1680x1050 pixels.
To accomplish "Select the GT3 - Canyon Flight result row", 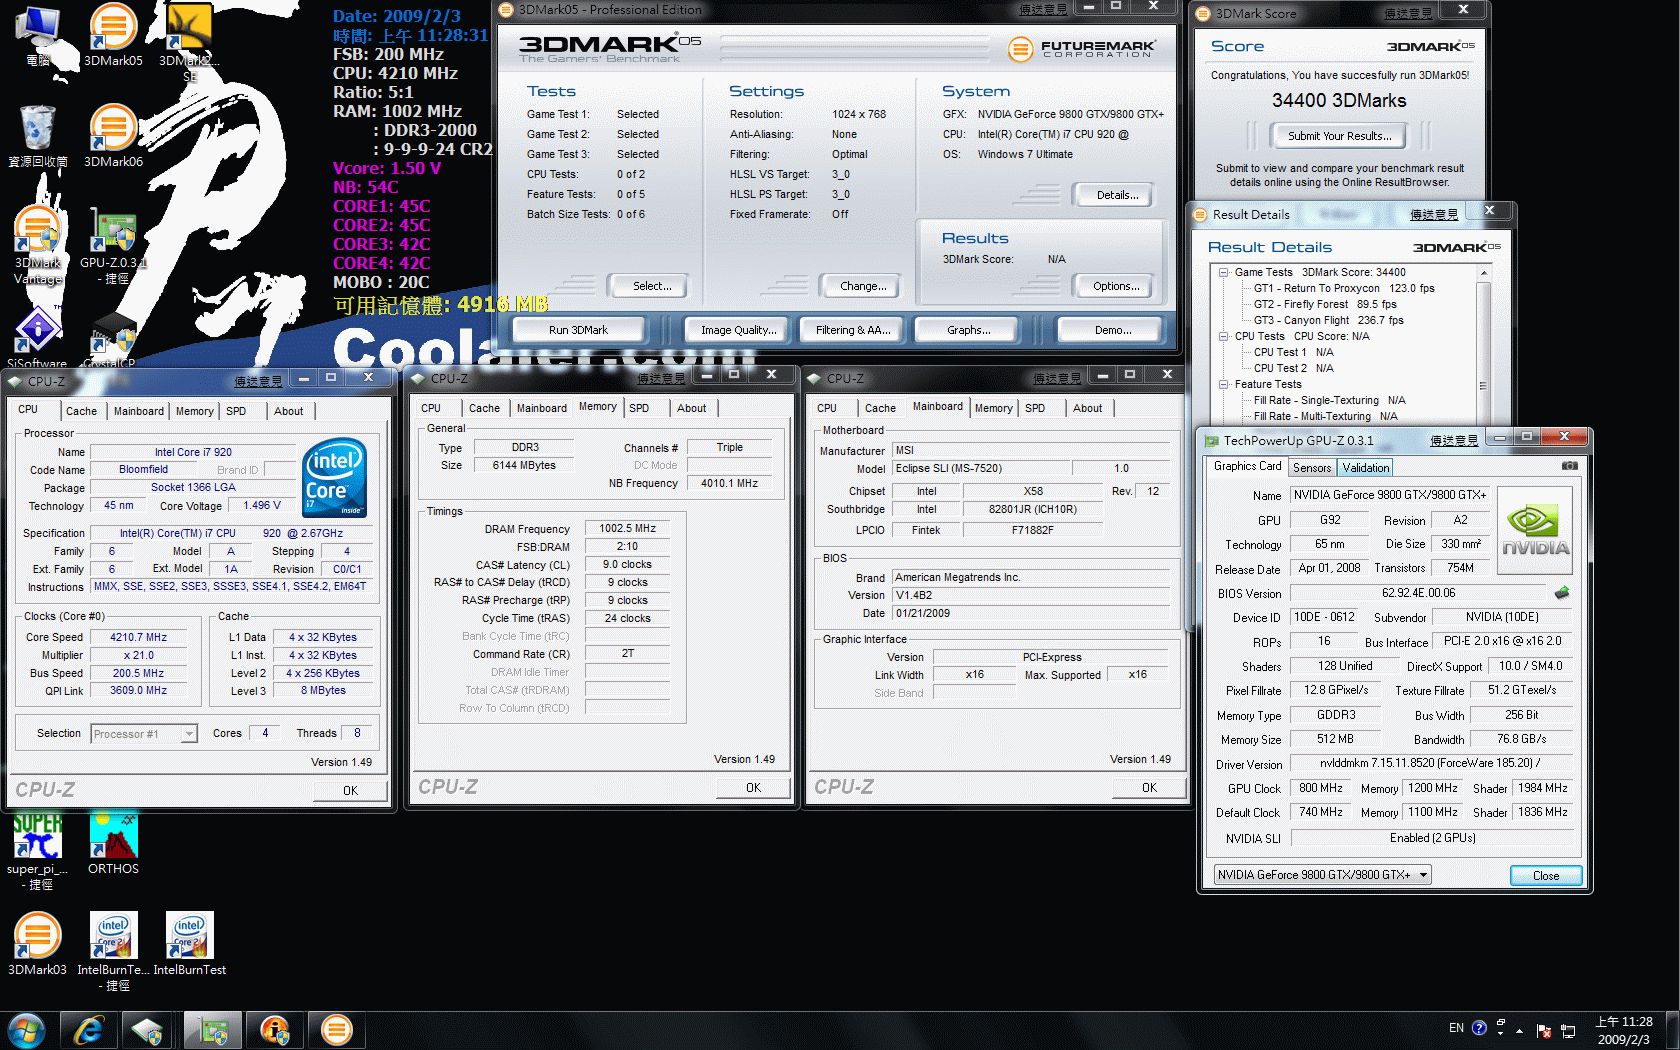I will [x=1328, y=320].
